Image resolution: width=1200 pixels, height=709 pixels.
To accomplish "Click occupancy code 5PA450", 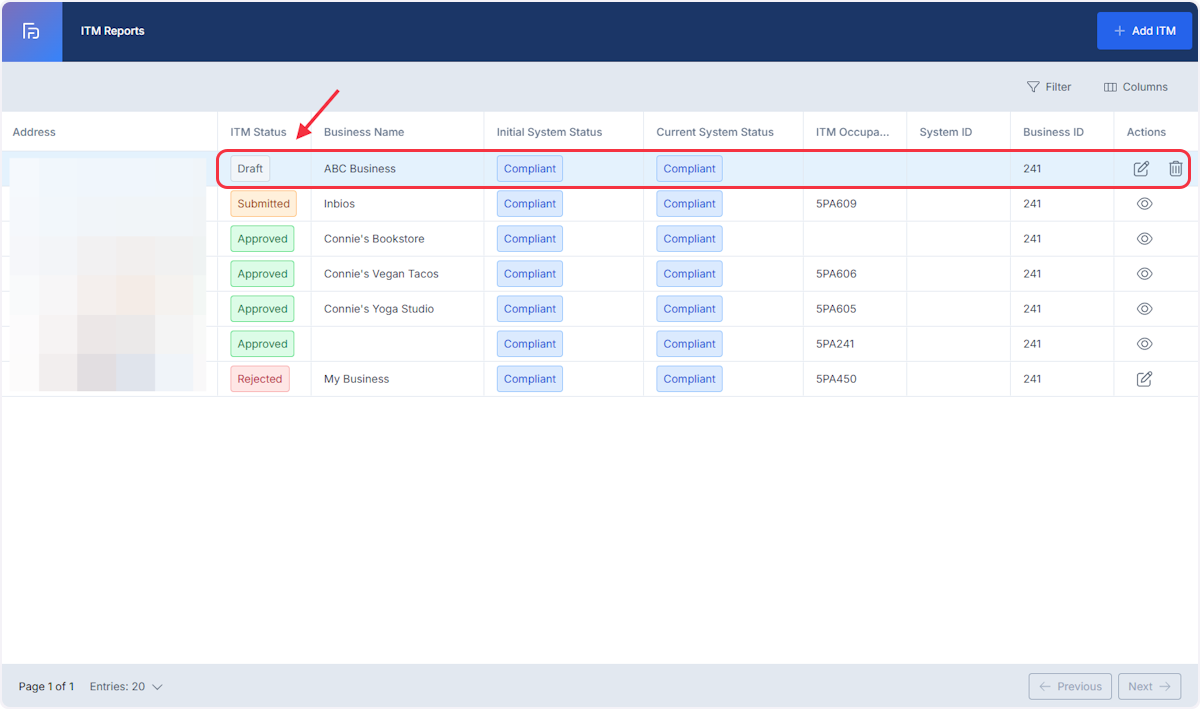I will pyautogui.click(x=836, y=379).
